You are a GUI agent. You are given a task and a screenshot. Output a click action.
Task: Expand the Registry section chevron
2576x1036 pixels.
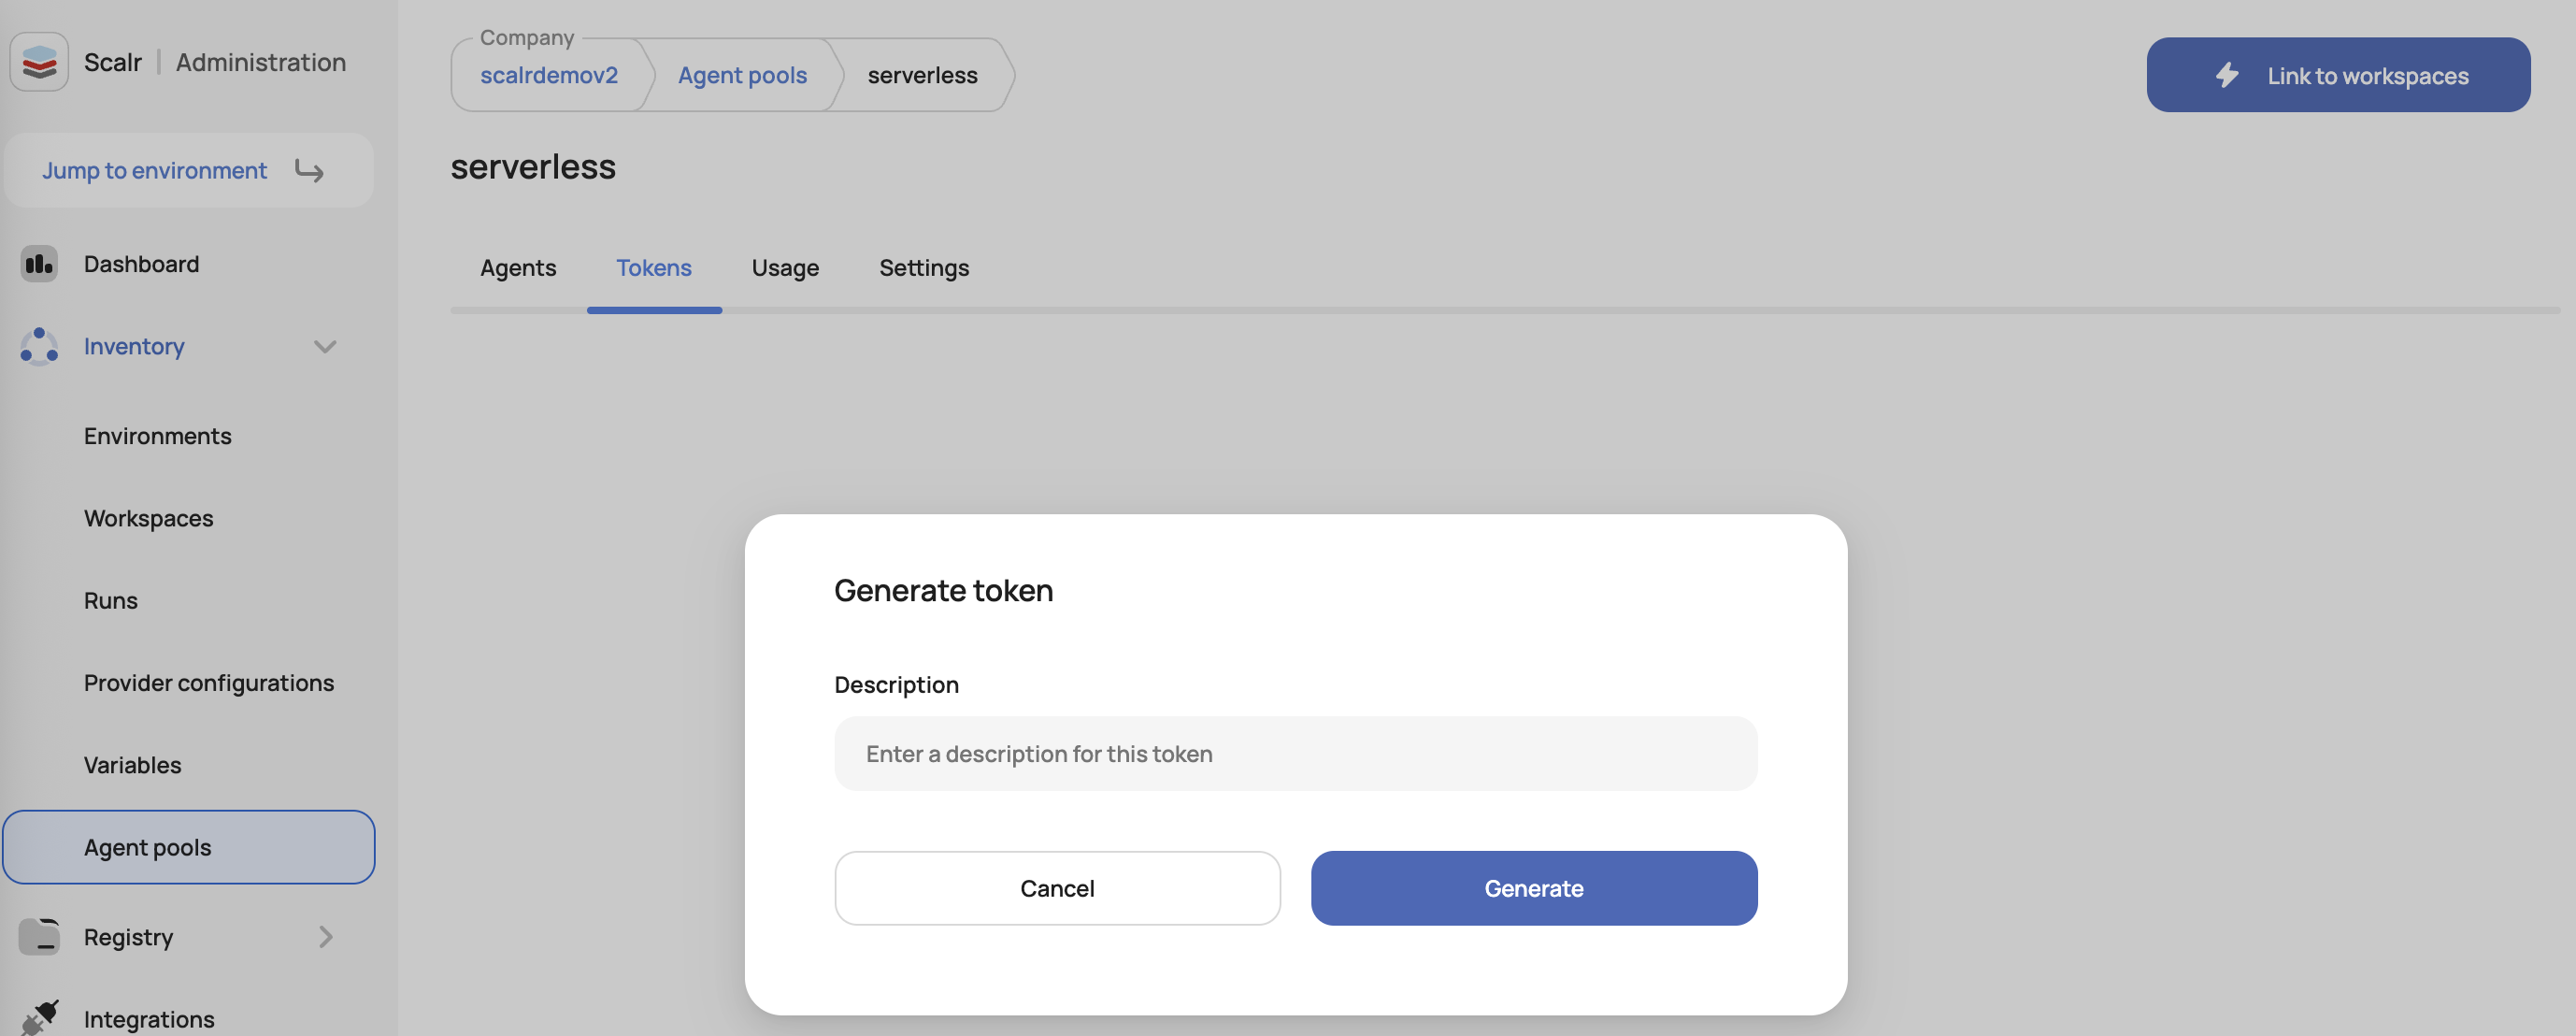tap(325, 937)
